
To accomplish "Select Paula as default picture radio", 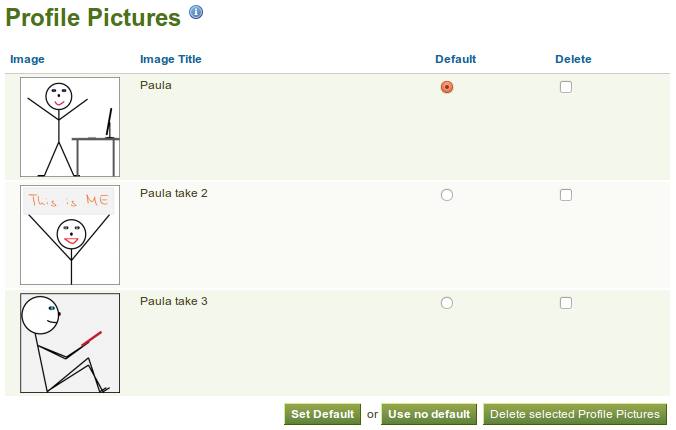I will (447, 87).
